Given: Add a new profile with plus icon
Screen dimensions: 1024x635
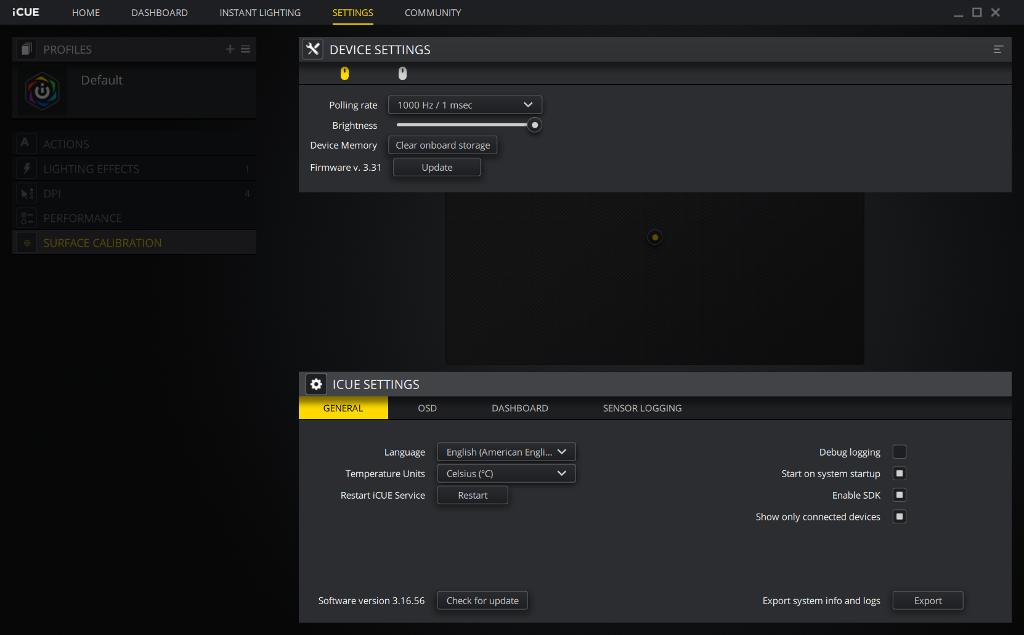Looking at the screenshot, I should point(230,49).
